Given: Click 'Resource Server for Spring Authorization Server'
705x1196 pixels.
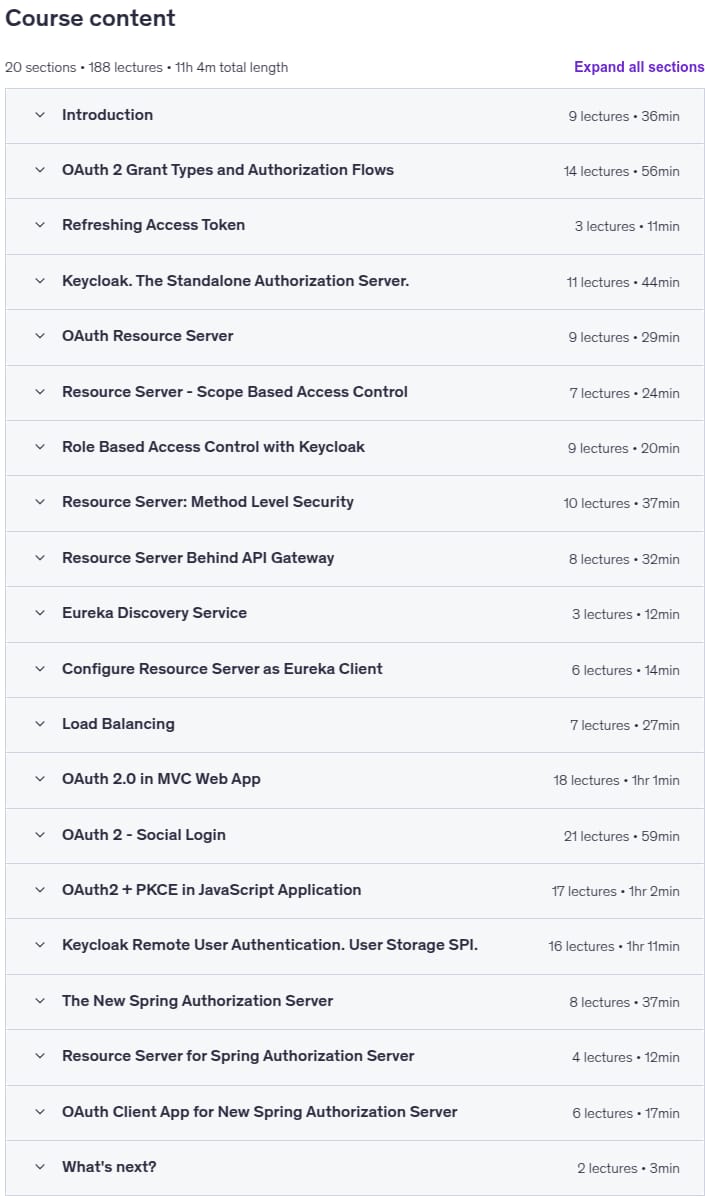Looking at the screenshot, I should 238,1056.
